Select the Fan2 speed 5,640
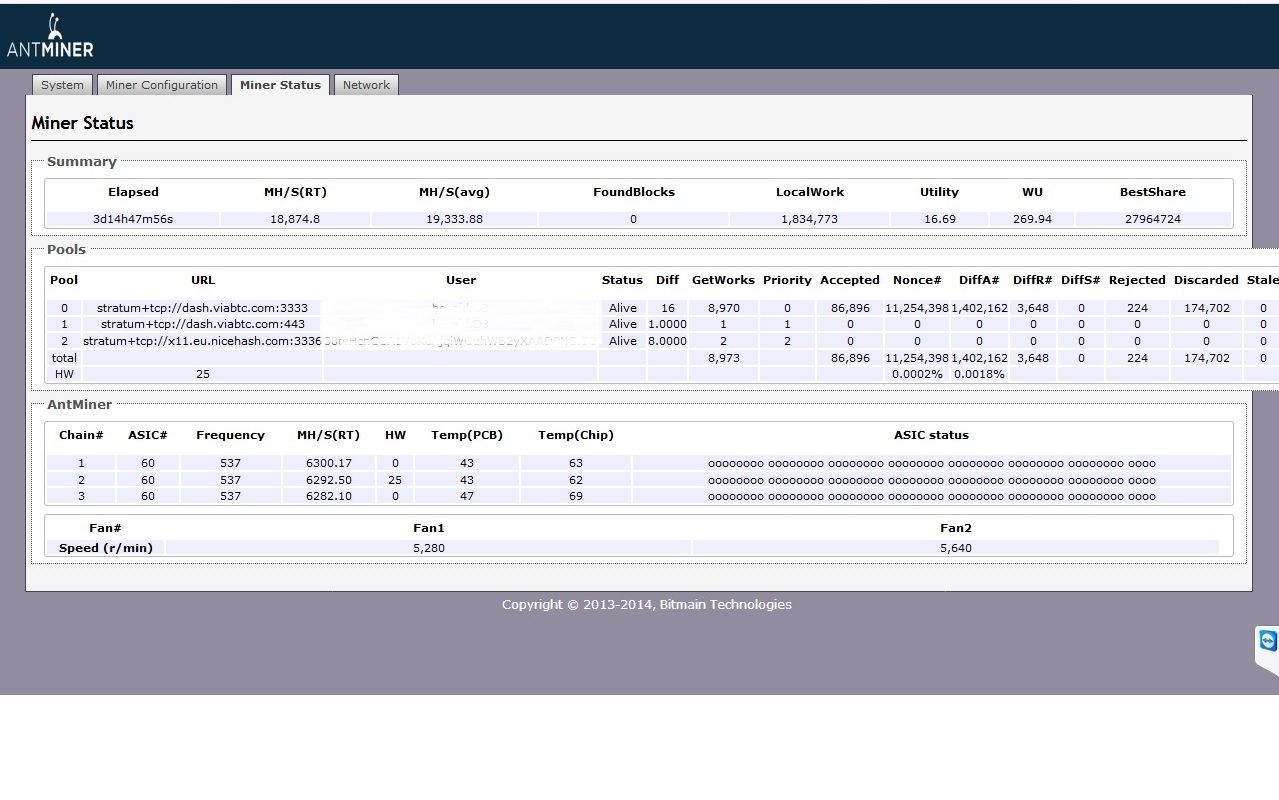1279x800 pixels. pos(956,548)
